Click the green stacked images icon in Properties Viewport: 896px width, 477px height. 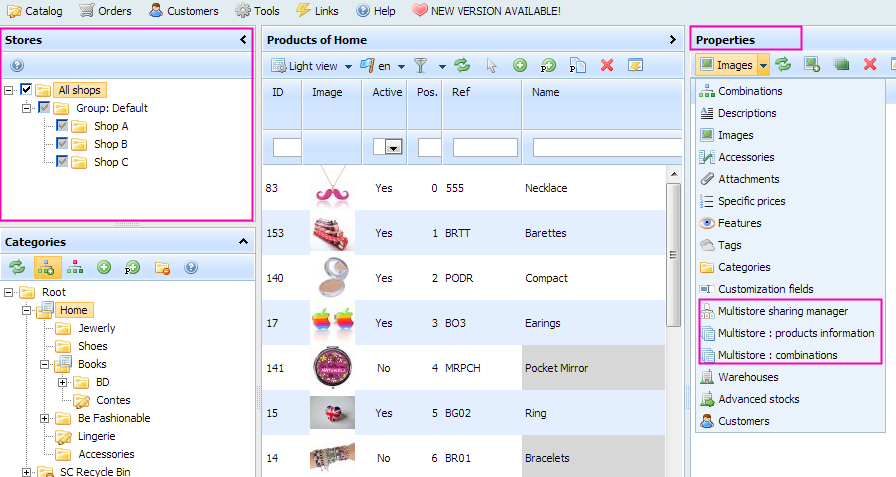pos(841,64)
